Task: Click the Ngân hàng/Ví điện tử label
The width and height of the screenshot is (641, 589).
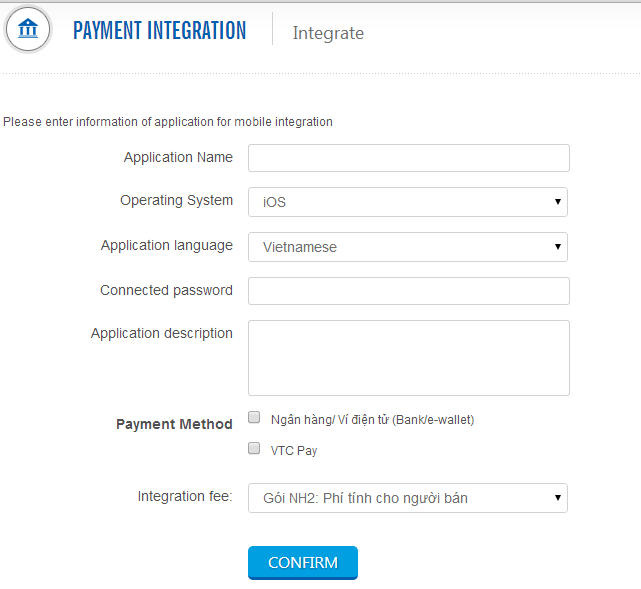Action: [x=372, y=420]
